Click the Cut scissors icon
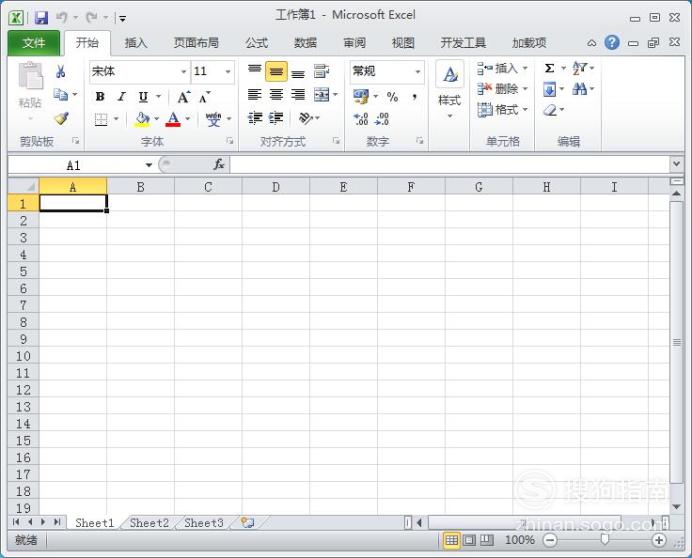 61,71
